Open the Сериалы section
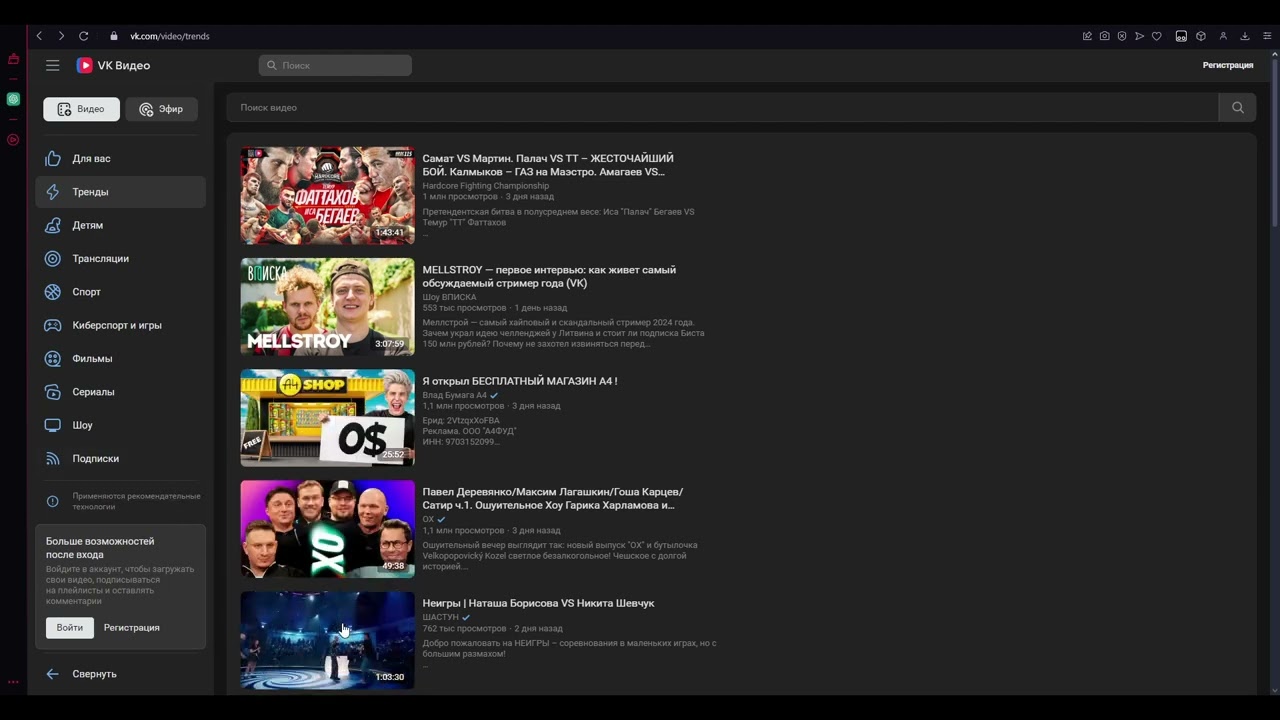This screenshot has width=1280, height=720. (x=120, y=392)
